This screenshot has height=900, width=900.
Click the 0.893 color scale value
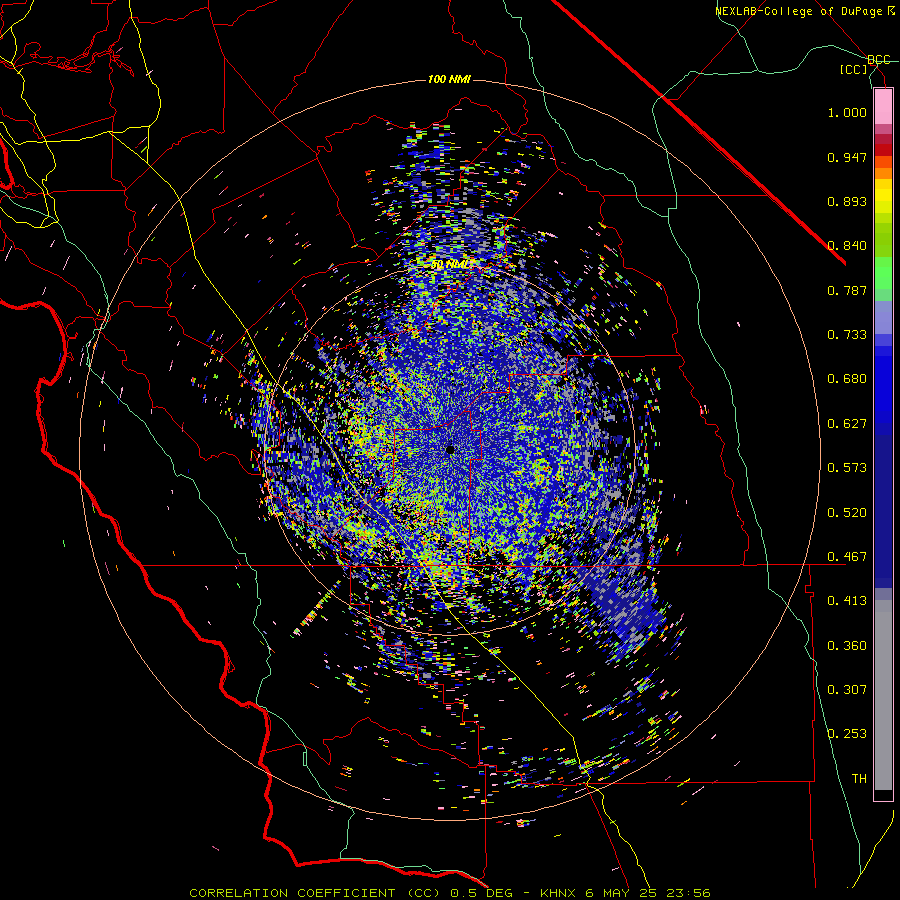[x=847, y=201]
